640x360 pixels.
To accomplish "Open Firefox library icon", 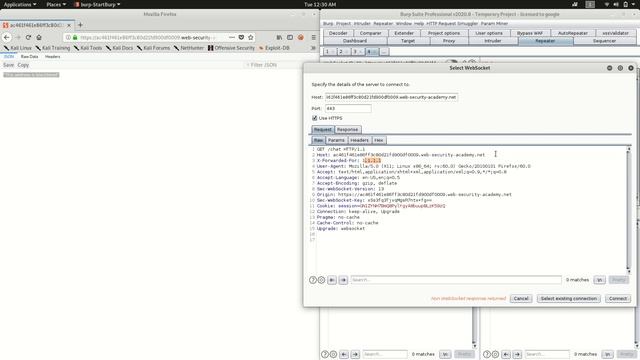I will point(279,37).
